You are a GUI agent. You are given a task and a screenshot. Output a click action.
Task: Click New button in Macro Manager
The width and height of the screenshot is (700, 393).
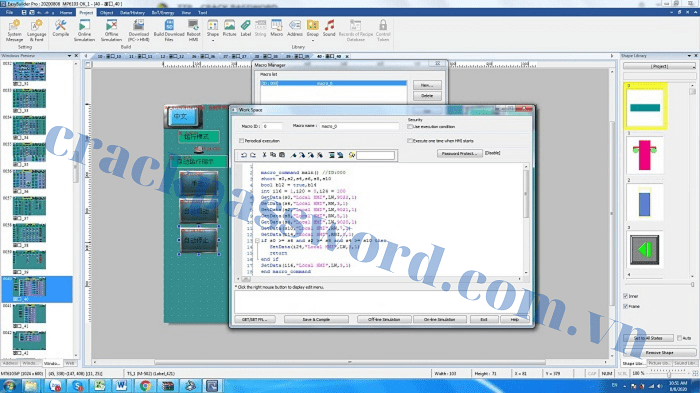427,85
